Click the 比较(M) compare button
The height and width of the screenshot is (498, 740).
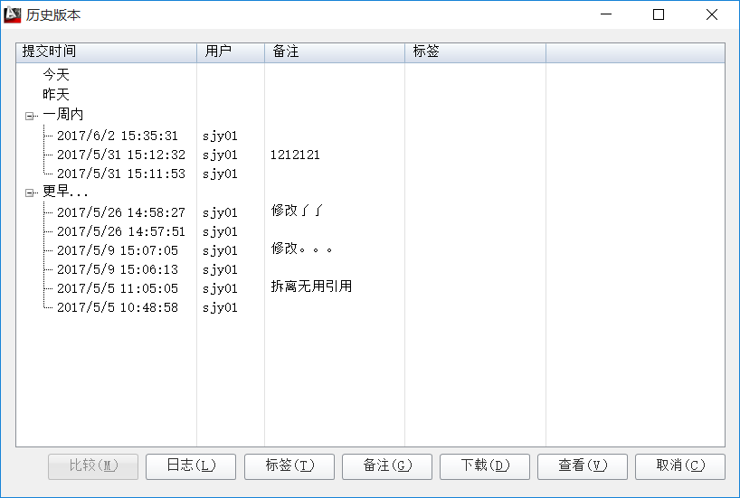(93, 466)
